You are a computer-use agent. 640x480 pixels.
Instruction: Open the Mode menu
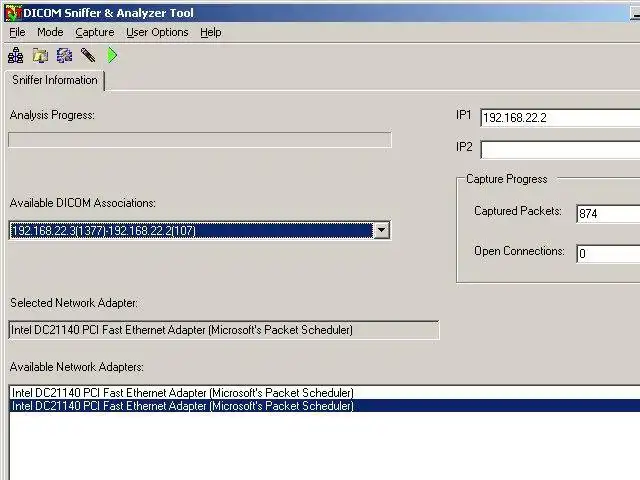(50, 32)
